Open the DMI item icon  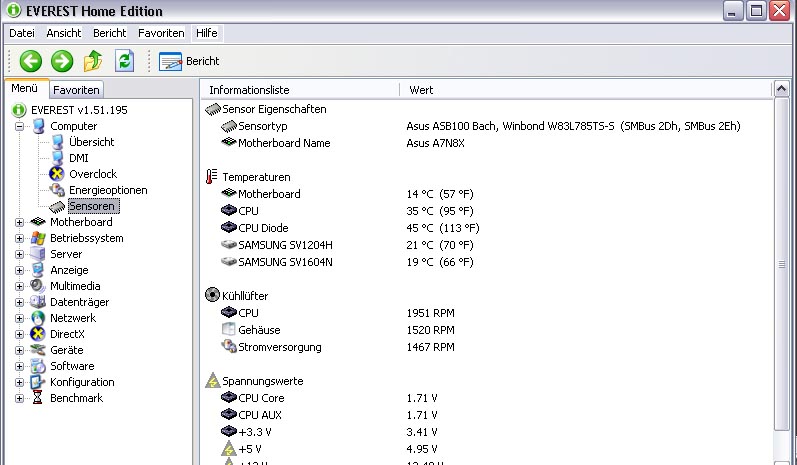[x=57, y=158]
